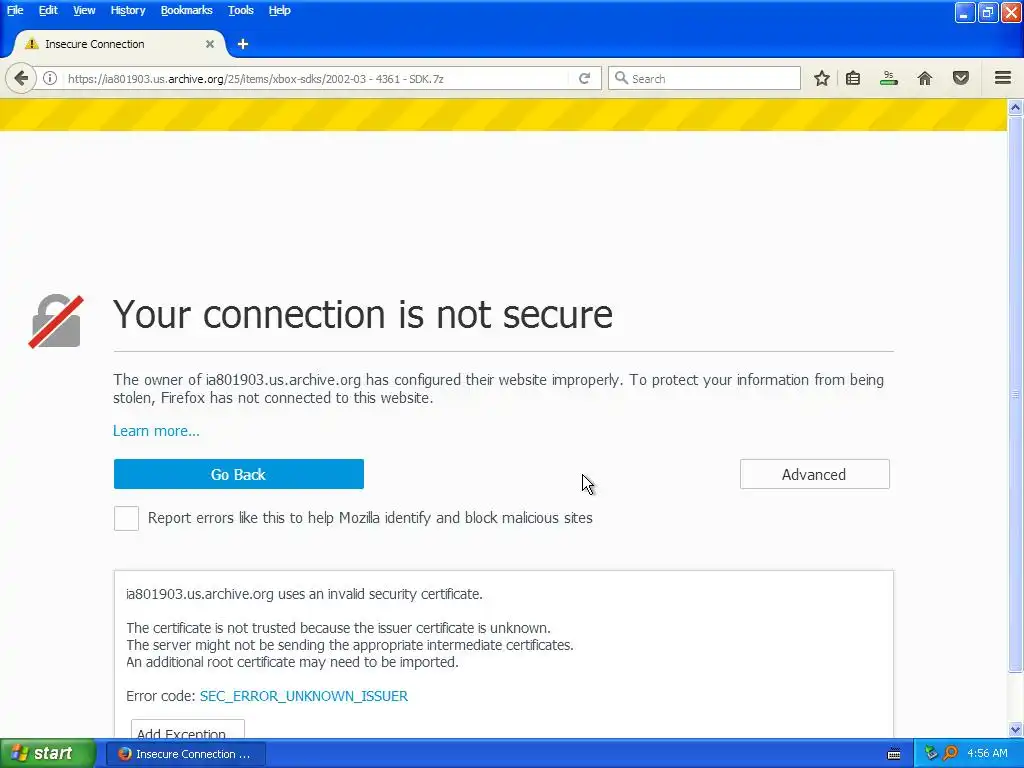Open the Bookmarks menu
Viewport: 1024px width, 768px height.
(186, 10)
